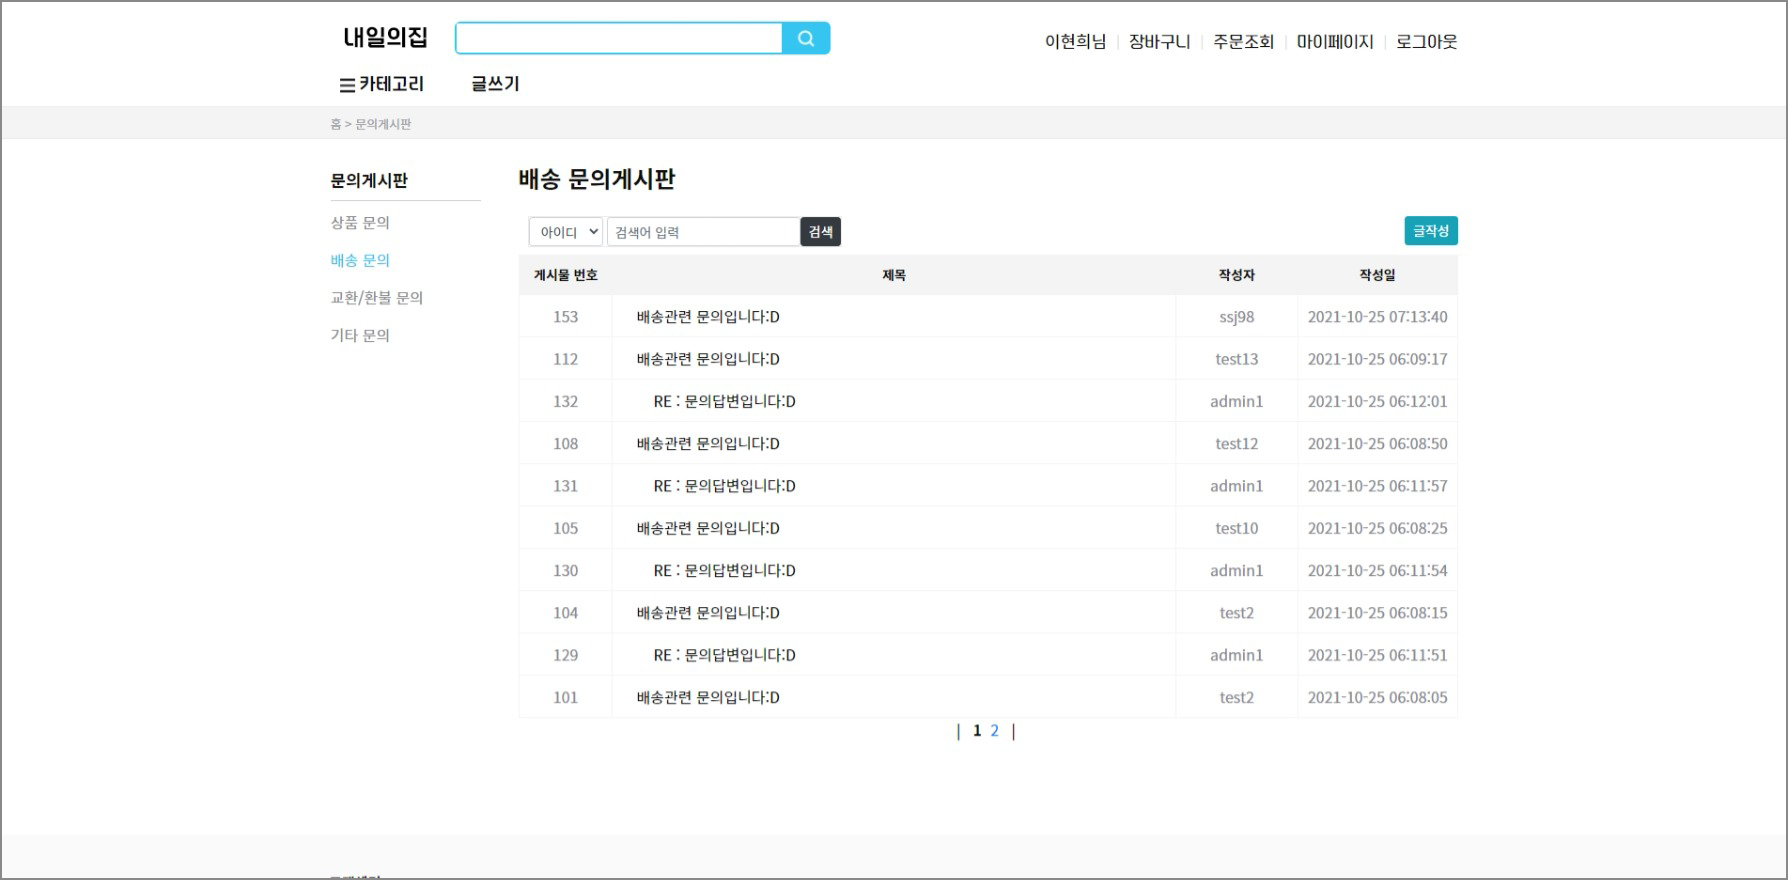The height and width of the screenshot is (880, 1788).
Task: Select 기타 문의 in sidebar
Action: 360,335
